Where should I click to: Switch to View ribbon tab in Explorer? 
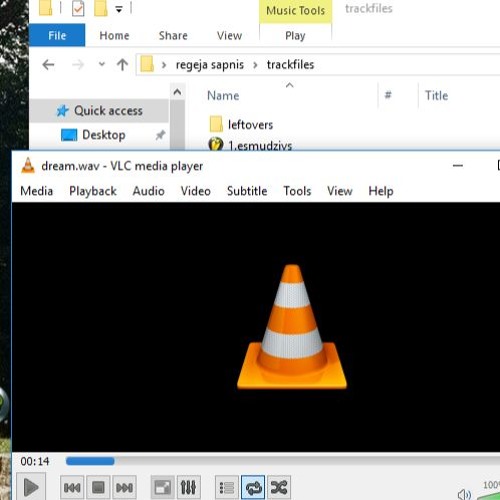tap(229, 35)
